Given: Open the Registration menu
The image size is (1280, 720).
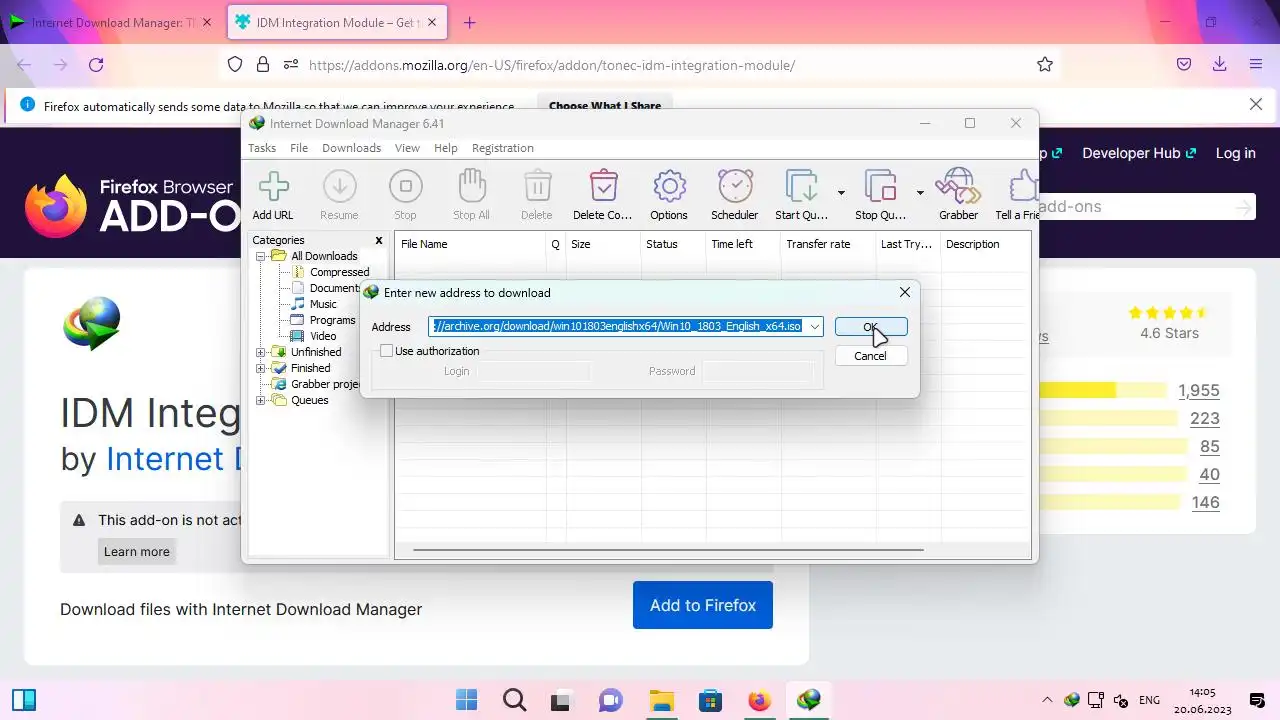Looking at the screenshot, I should 502,148.
